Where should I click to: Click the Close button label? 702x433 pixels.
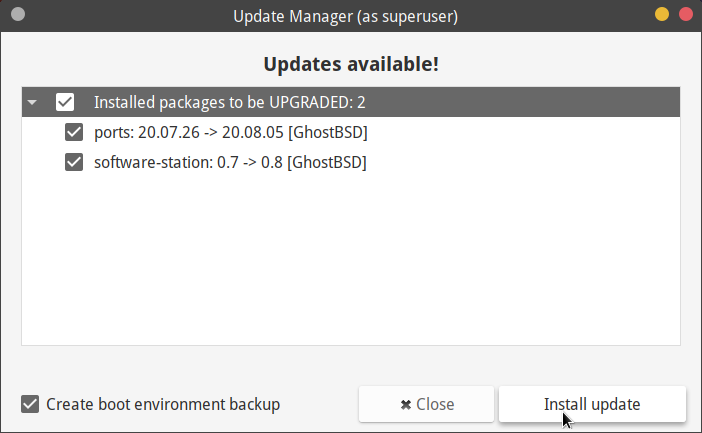(435, 405)
